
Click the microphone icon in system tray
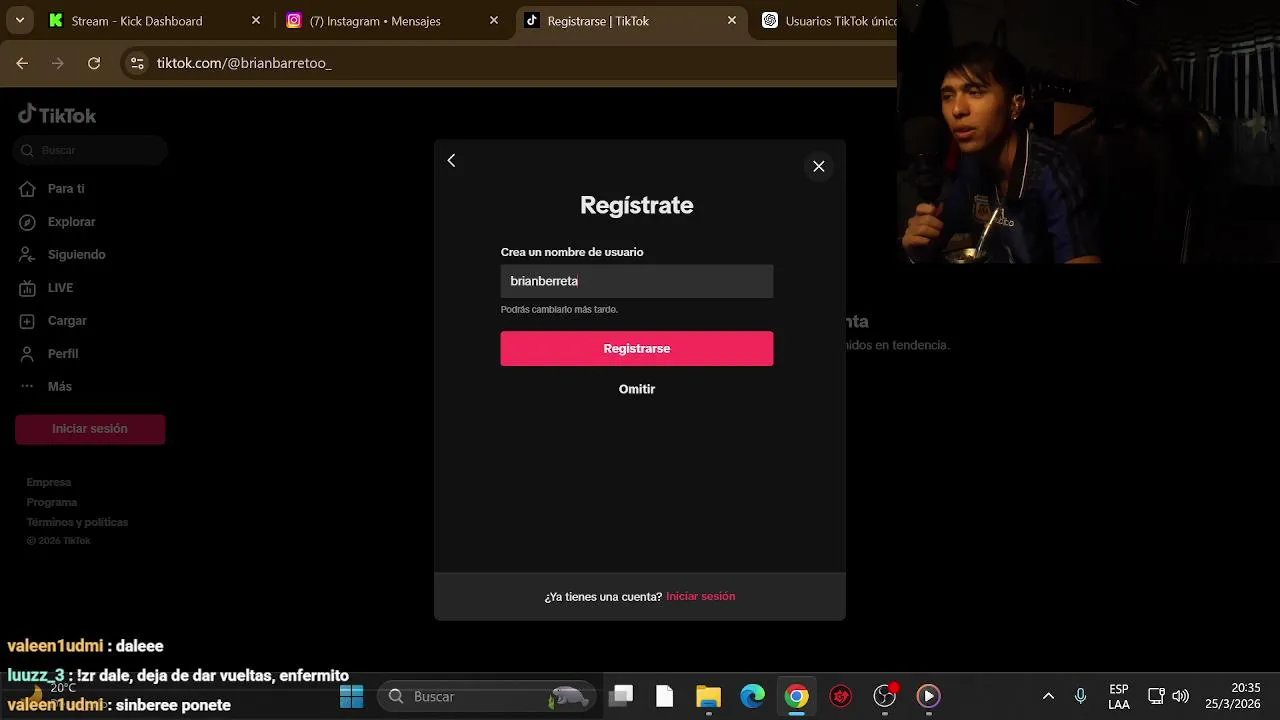[x=1081, y=696]
